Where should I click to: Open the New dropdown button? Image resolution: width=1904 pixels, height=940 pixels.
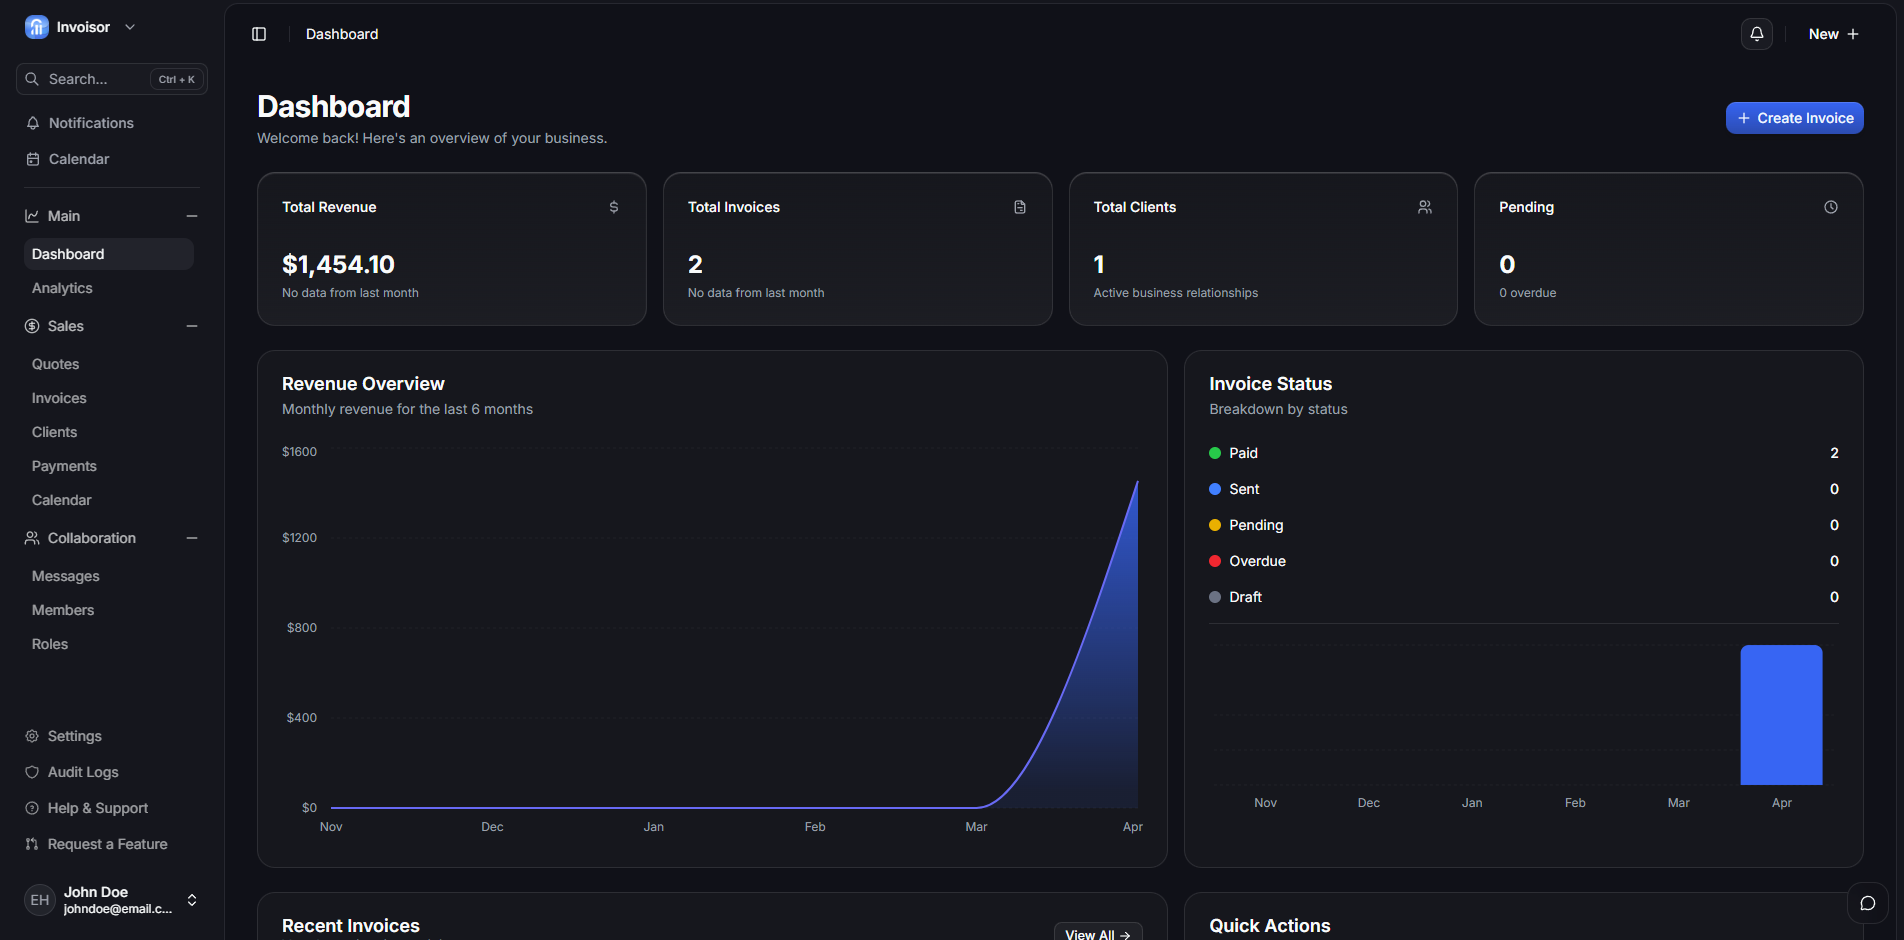(1834, 34)
